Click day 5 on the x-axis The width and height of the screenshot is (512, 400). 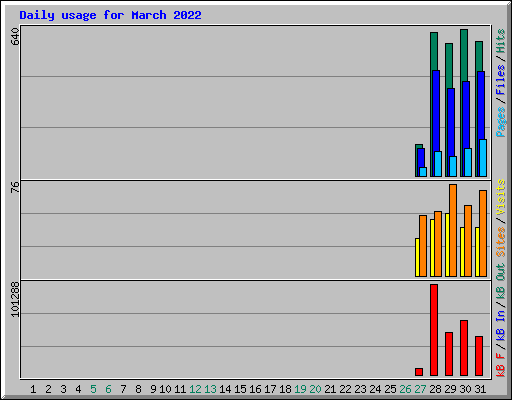coord(93,389)
